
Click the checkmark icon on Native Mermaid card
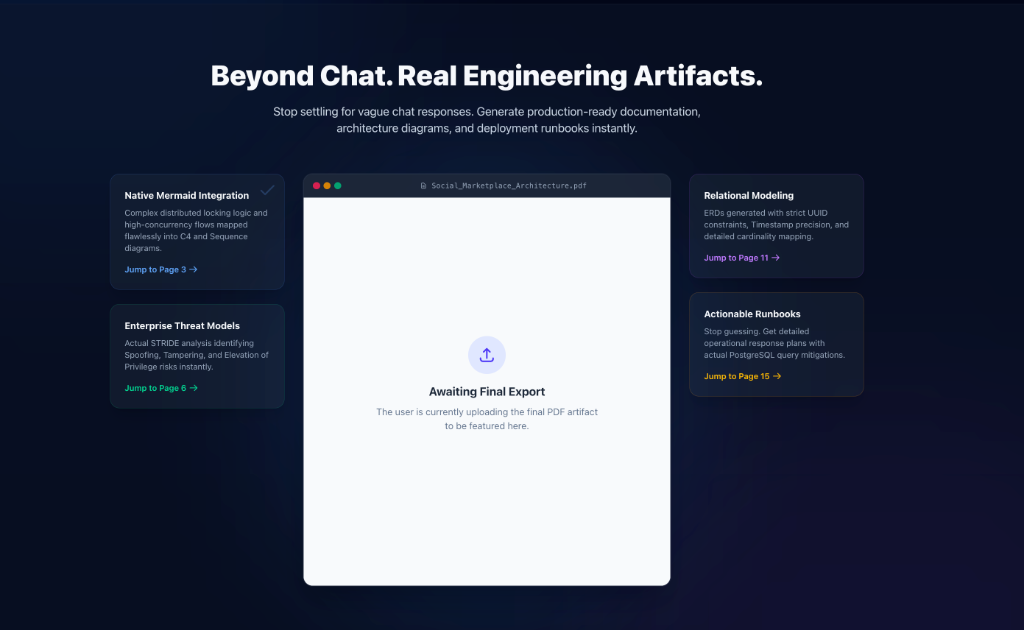pos(267,190)
